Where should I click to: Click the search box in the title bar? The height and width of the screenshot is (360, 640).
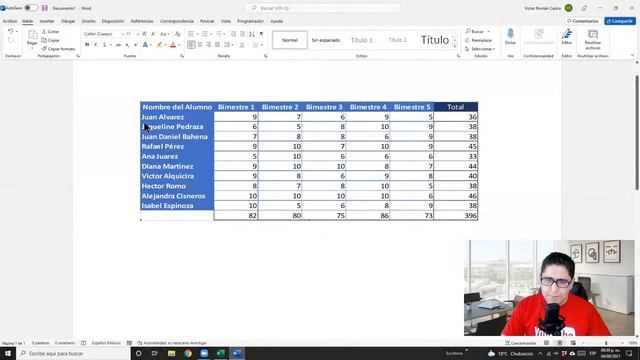[x=322, y=8]
